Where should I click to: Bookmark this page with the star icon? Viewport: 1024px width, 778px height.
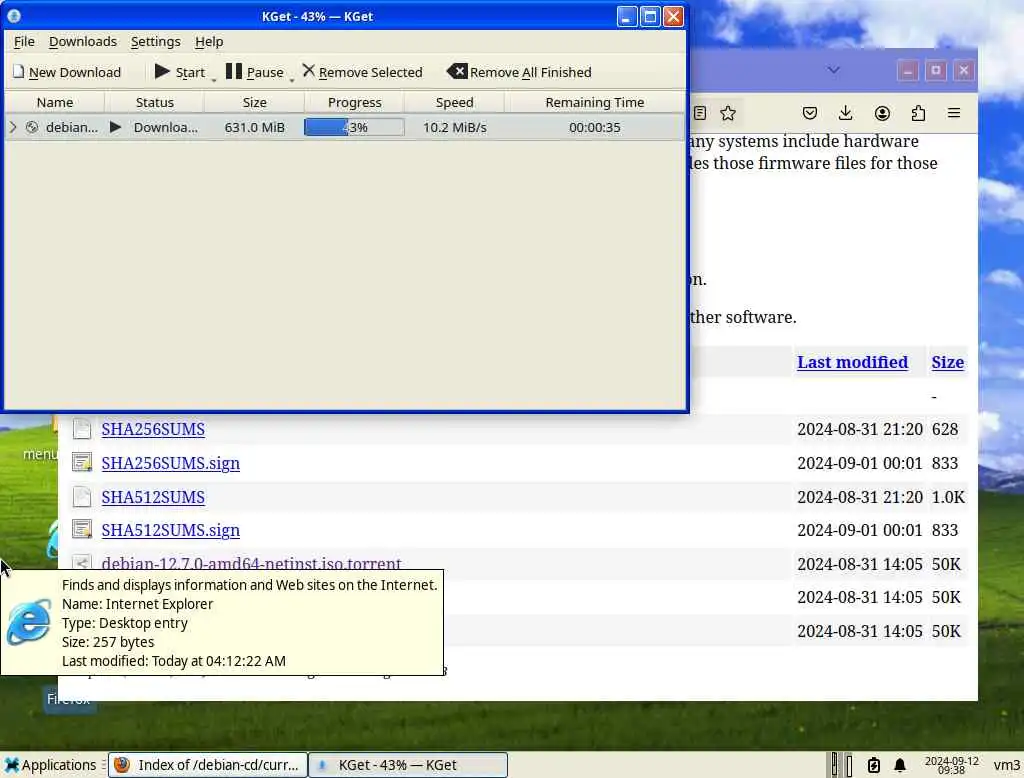(728, 113)
